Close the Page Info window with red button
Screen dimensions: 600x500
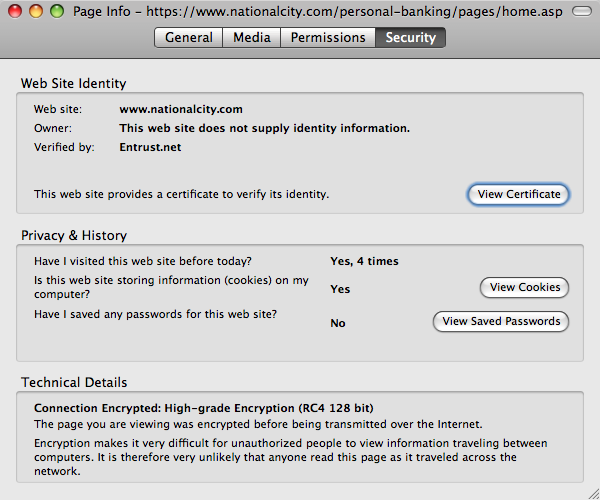(x=15, y=11)
